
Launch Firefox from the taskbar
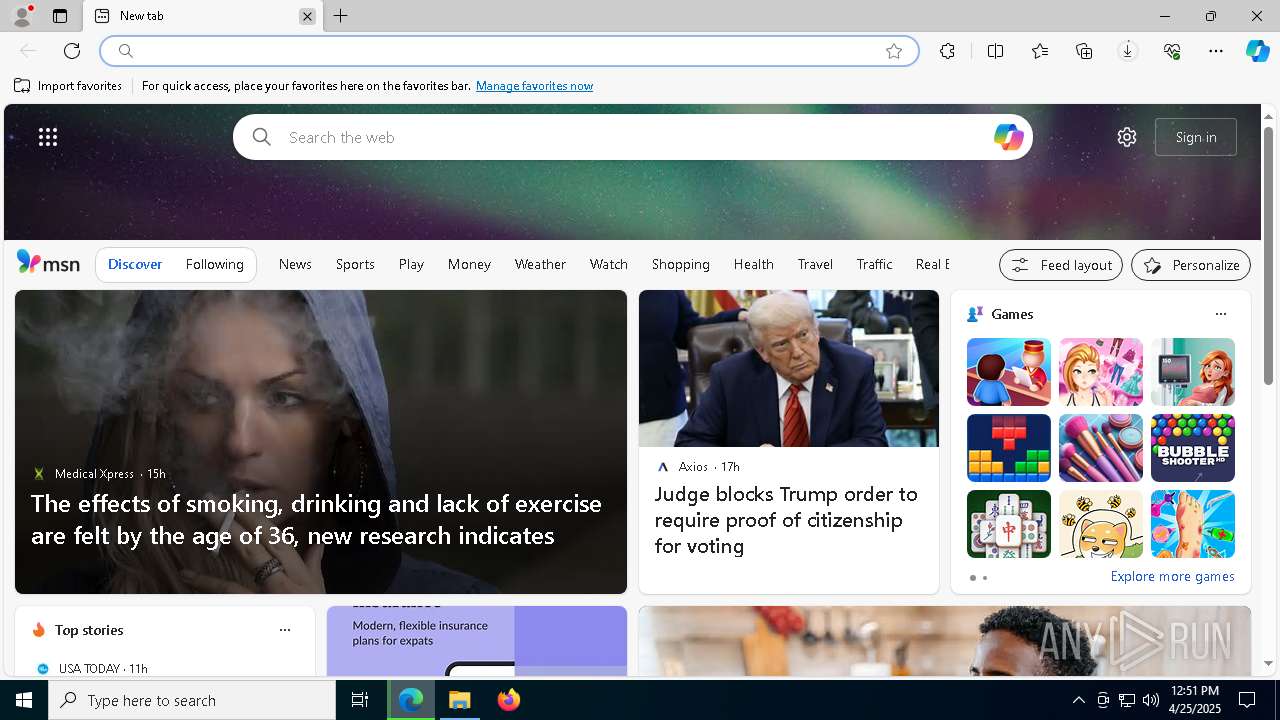click(x=509, y=700)
